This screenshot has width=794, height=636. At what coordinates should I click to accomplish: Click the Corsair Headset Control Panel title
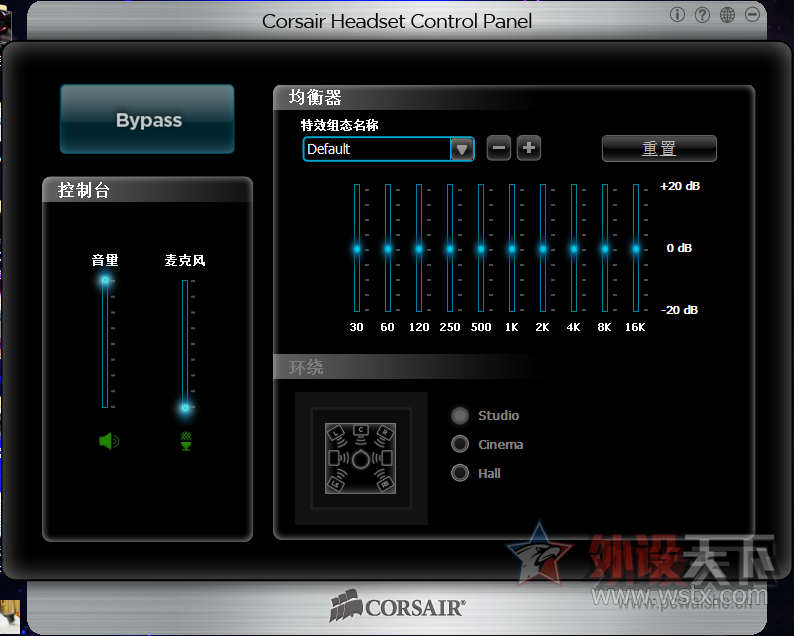pyautogui.click(x=397, y=21)
